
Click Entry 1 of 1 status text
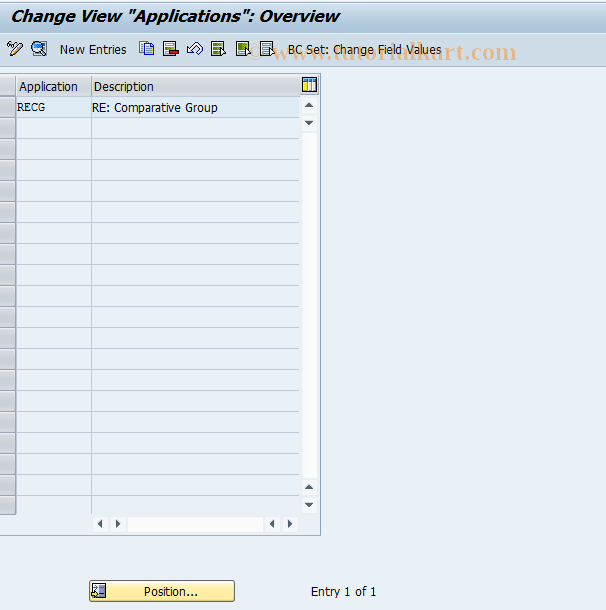[x=343, y=592]
